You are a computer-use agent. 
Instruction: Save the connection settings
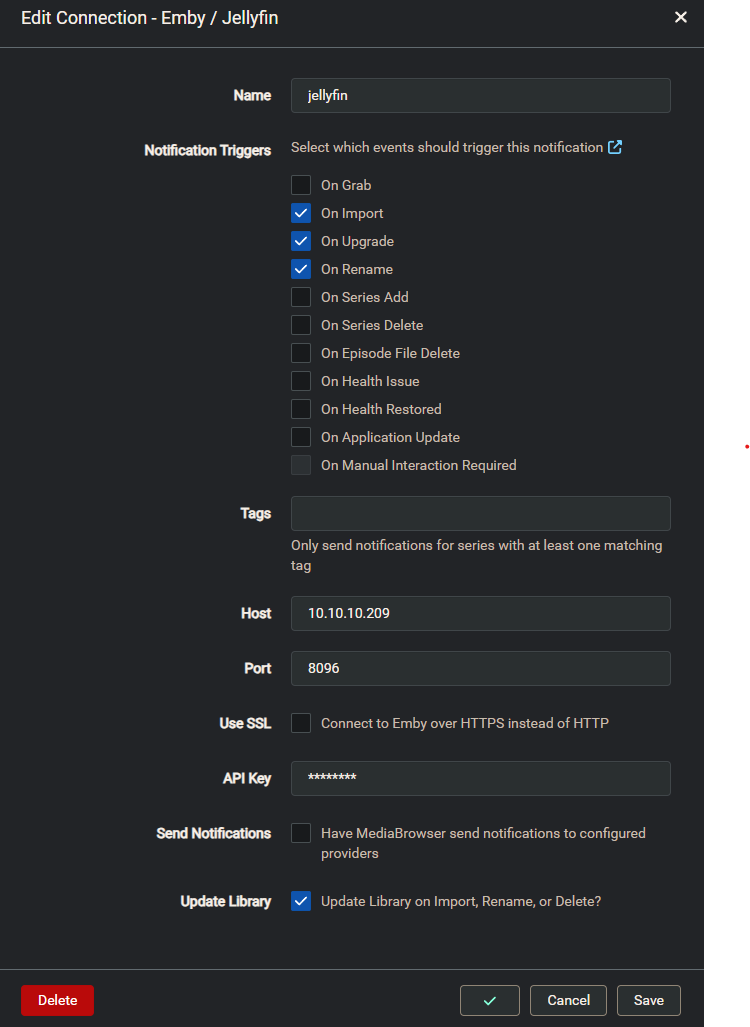click(648, 1000)
